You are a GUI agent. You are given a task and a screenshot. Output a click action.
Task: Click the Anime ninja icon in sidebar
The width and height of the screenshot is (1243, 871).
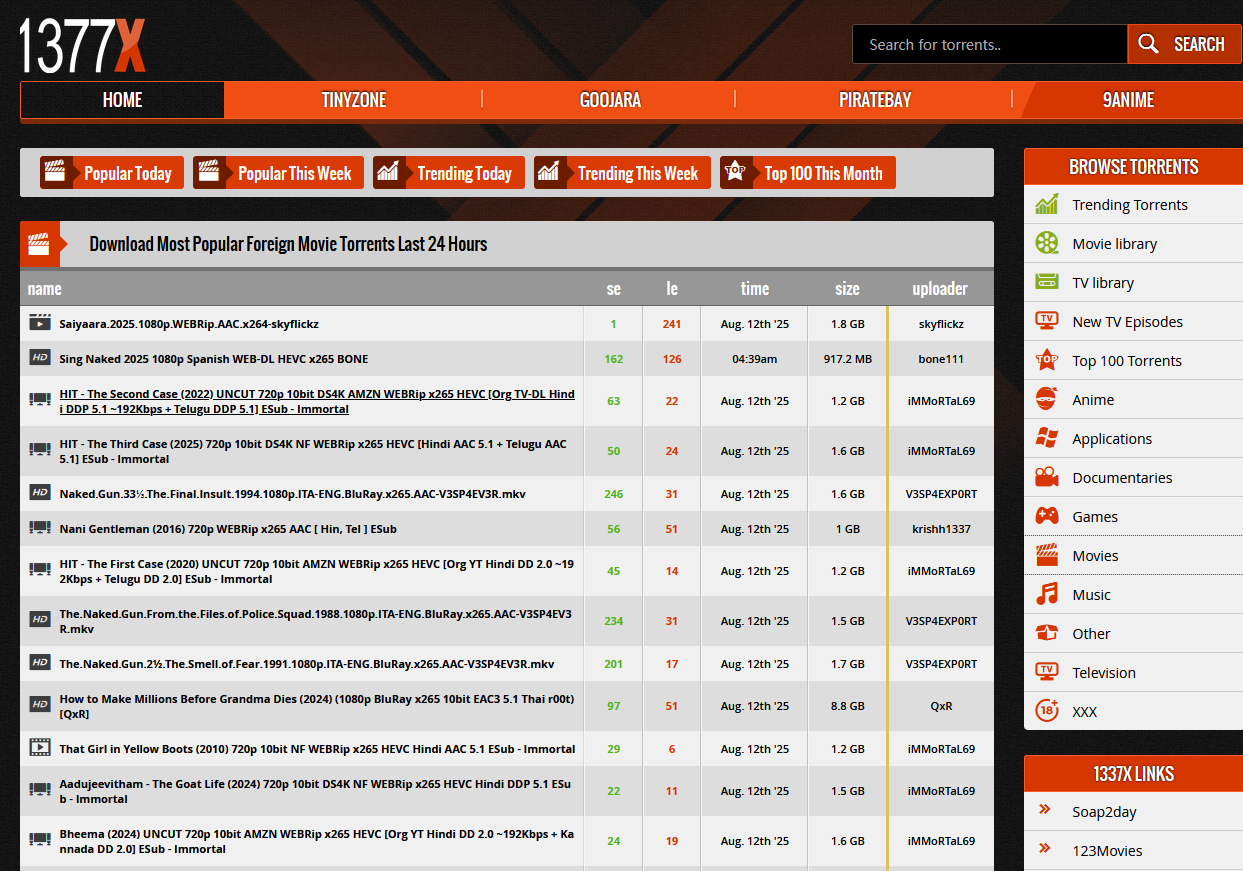[x=1047, y=400]
